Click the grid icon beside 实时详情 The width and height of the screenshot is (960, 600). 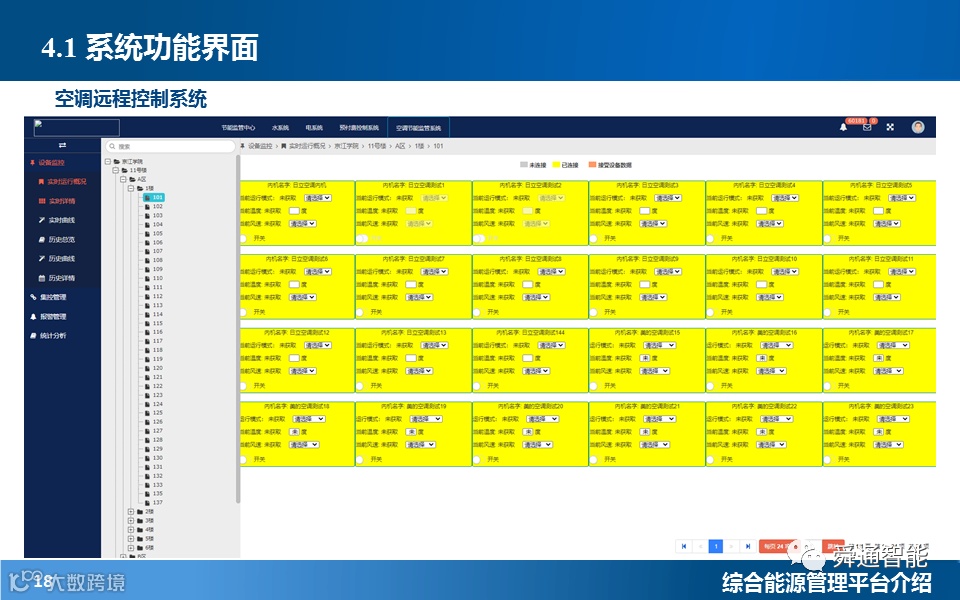click(42, 201)
